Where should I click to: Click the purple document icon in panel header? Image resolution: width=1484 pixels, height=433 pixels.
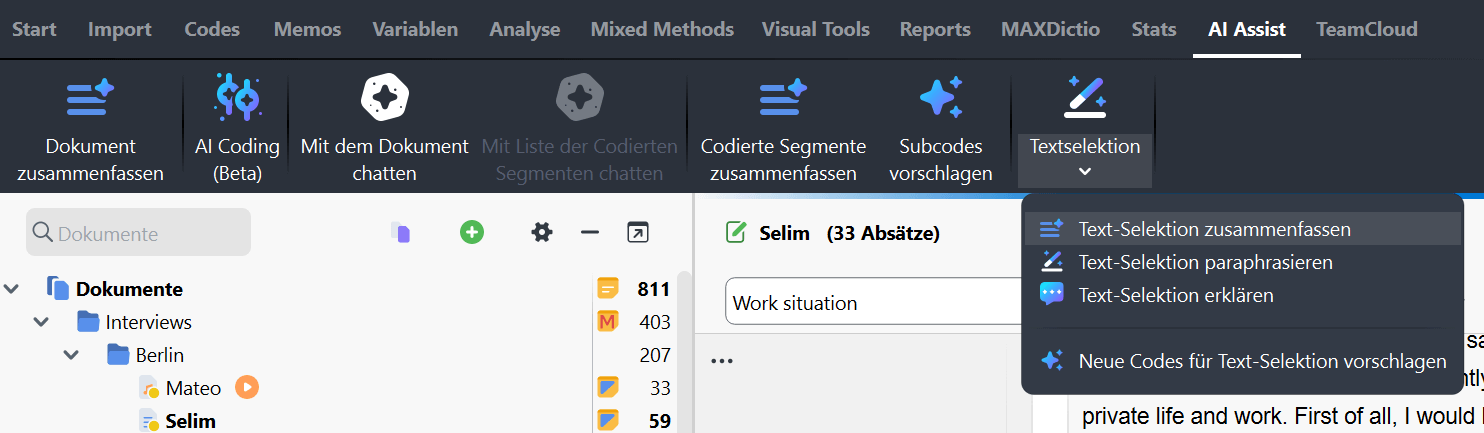point(402,233)
